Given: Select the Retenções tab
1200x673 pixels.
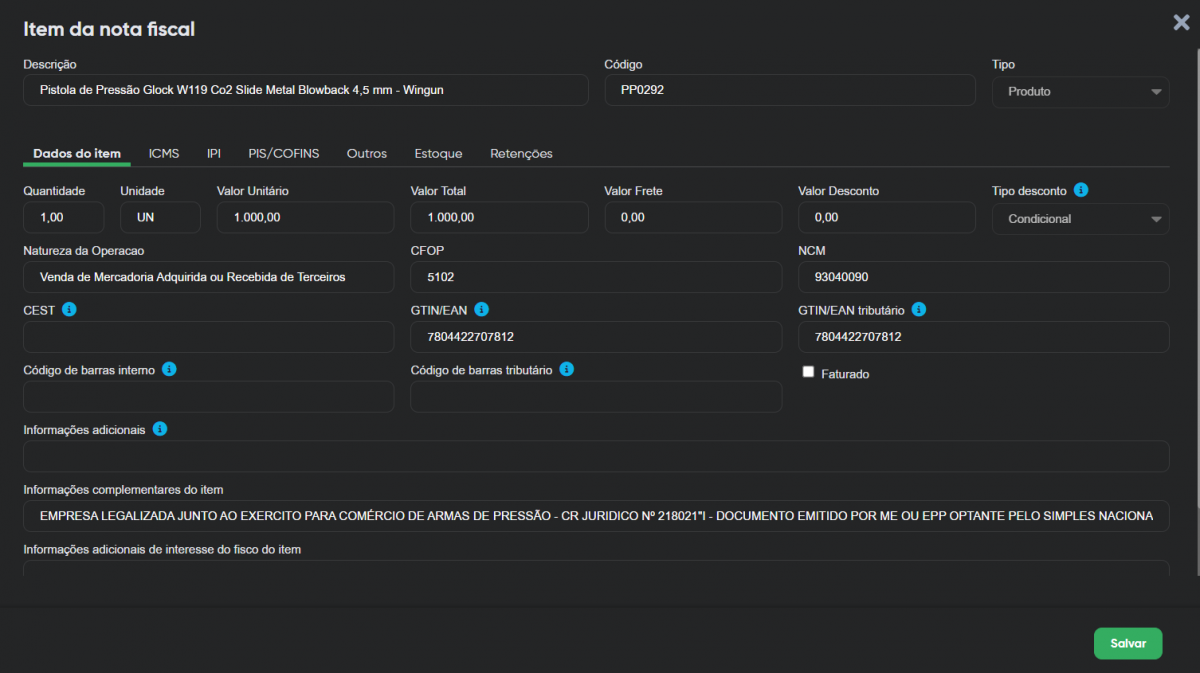Looking at the screenshot, I should 521,153.
